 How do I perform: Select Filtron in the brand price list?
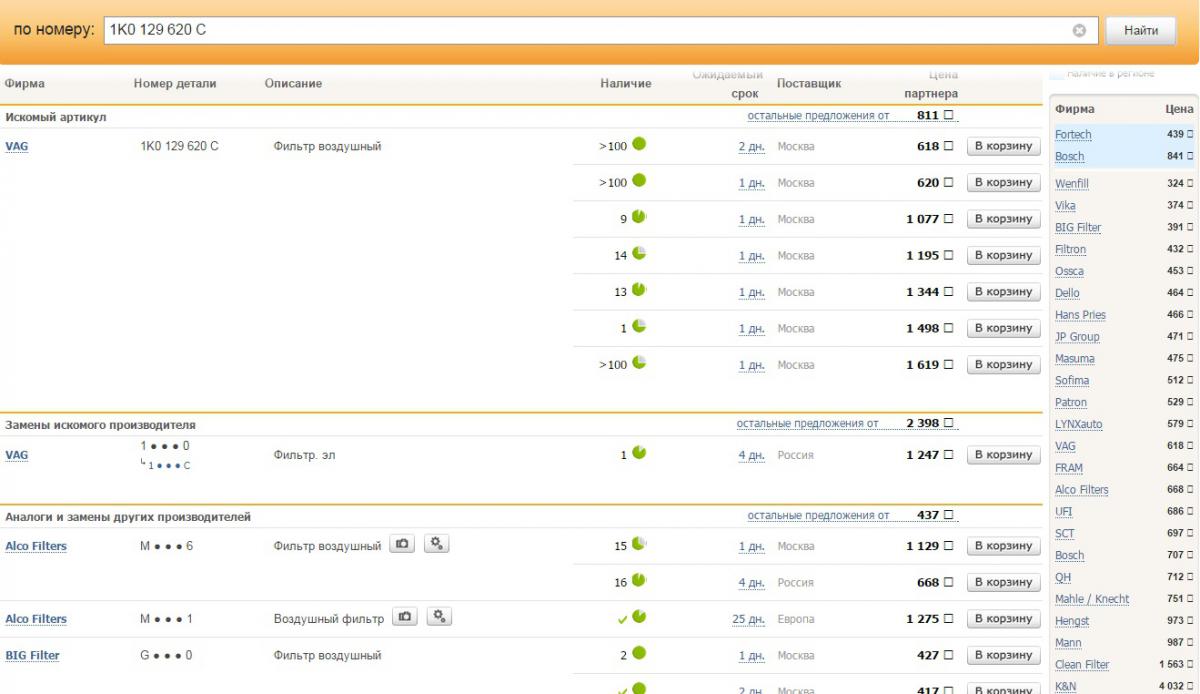coord(1070,250)
